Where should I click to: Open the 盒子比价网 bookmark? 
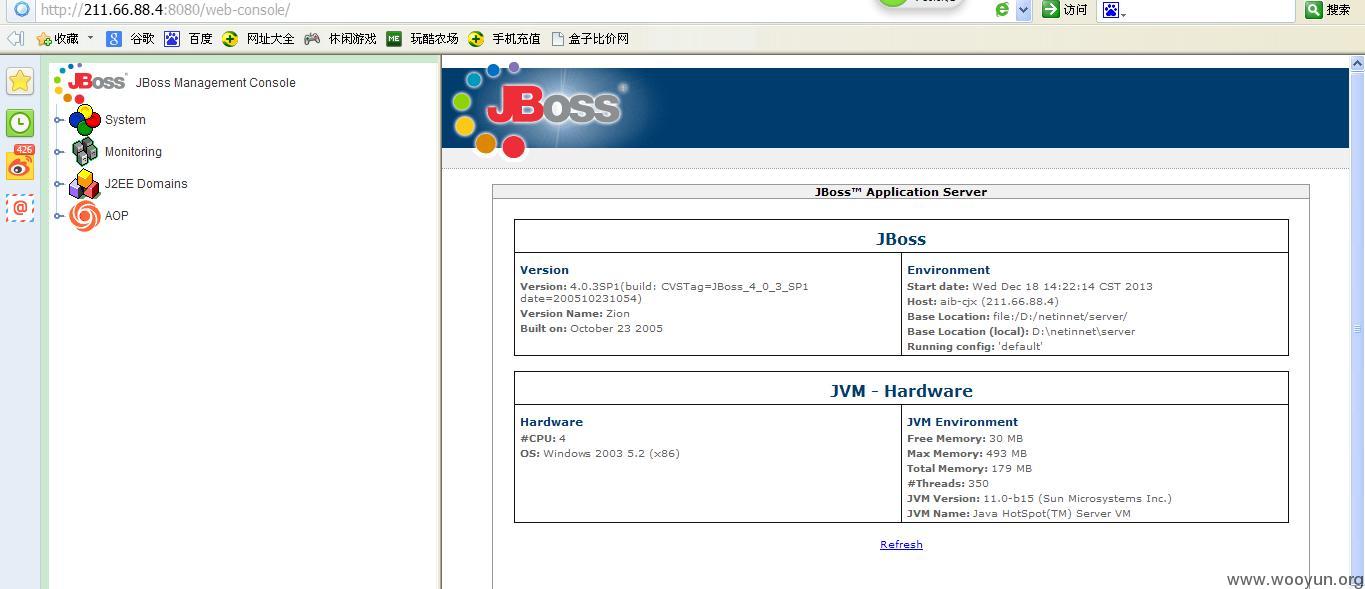(x=590, y=39)
